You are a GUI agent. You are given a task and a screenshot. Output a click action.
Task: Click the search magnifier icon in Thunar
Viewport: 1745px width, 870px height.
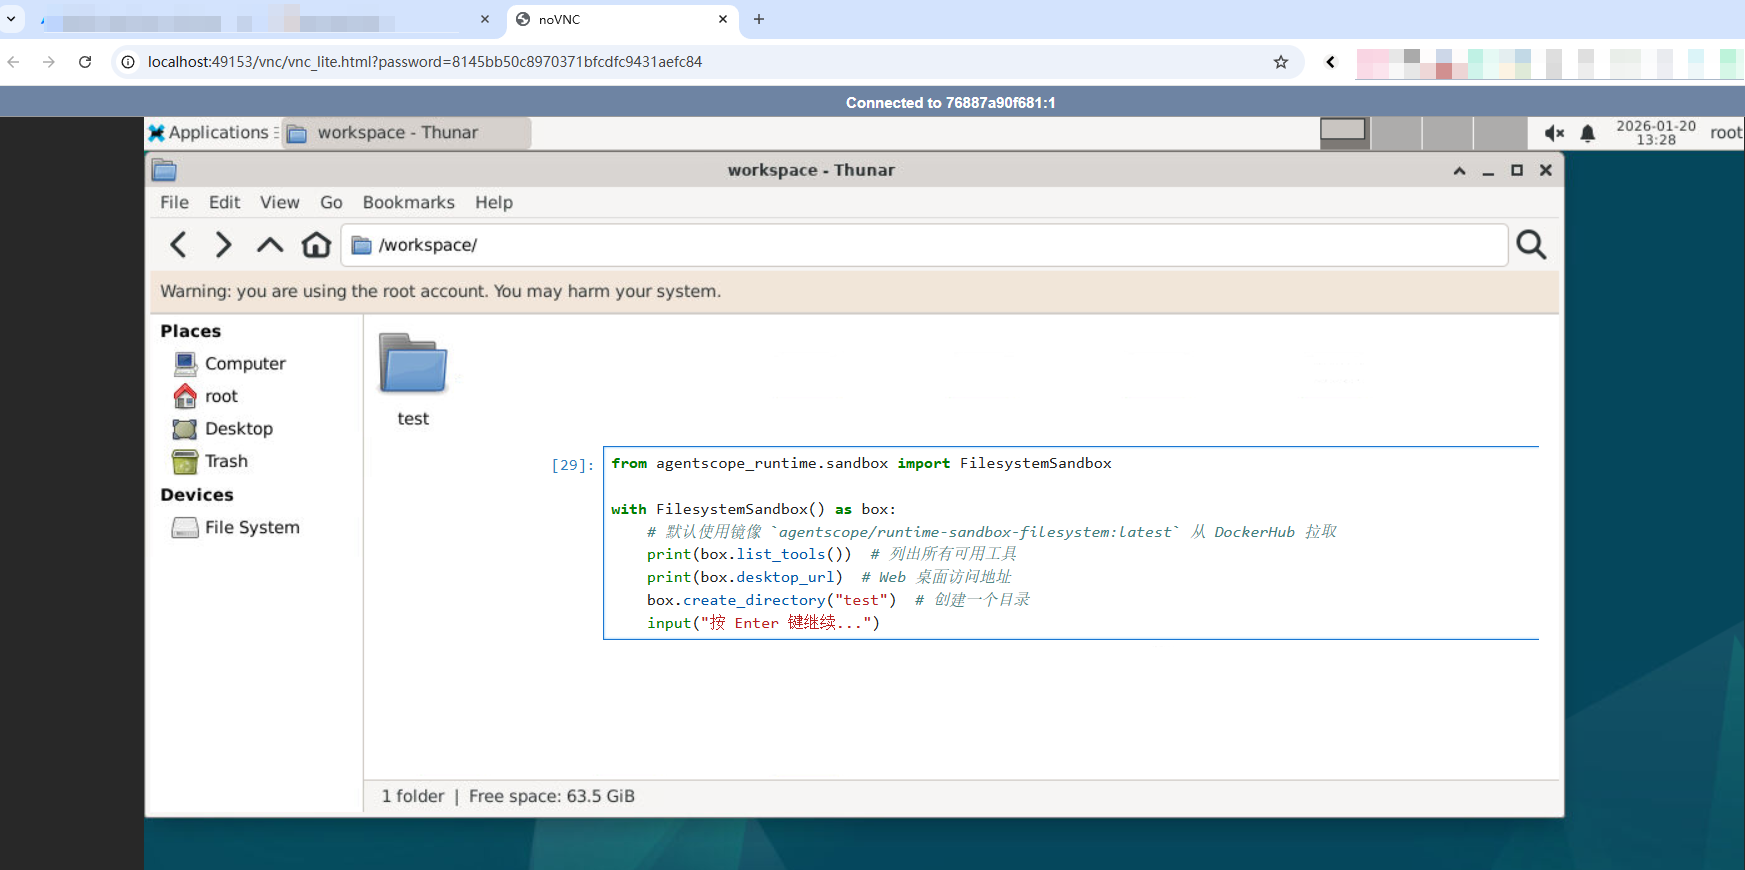[1531, 245]
